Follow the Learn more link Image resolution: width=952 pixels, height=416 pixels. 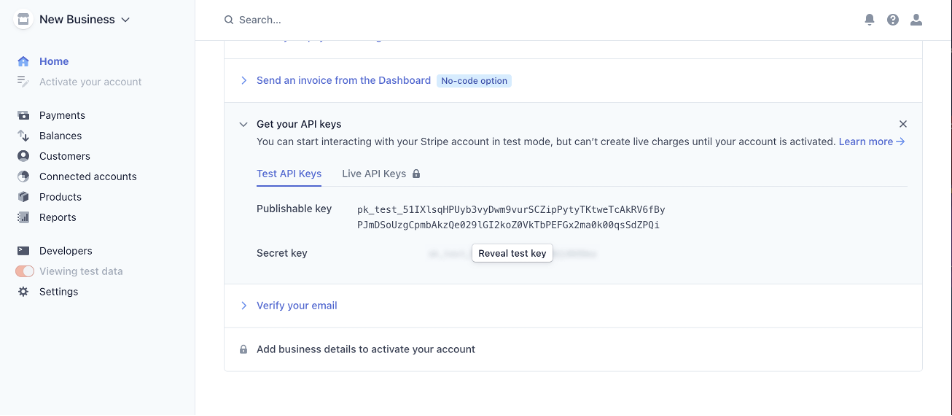(872, 142)
